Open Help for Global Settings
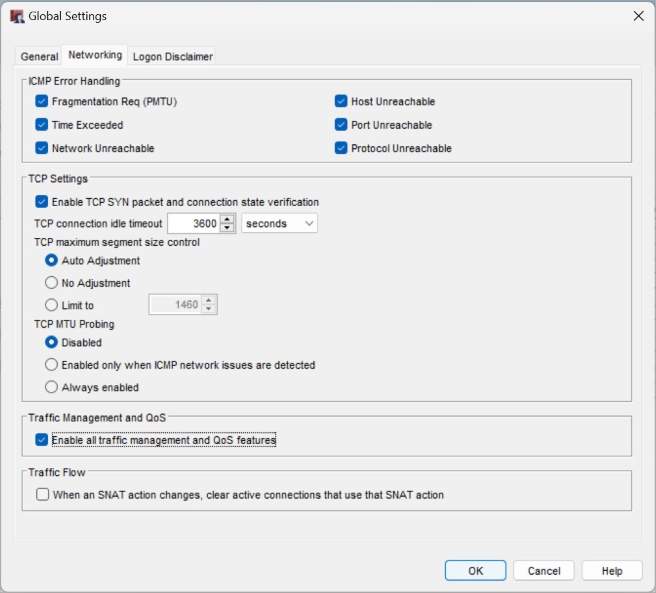 click(612, 570)
